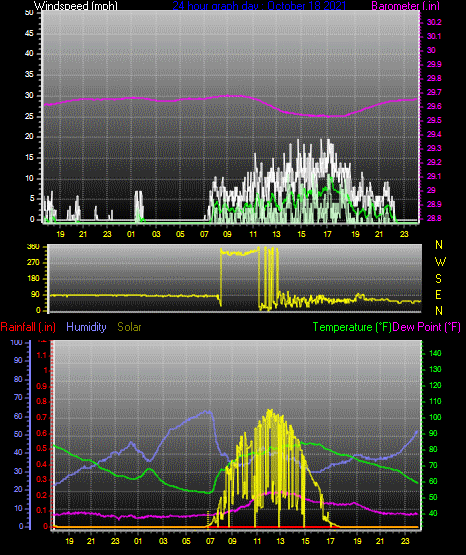The image size is (466, 555).
Task: Click 5 on the windspeed scale
Action: point(32,199)
